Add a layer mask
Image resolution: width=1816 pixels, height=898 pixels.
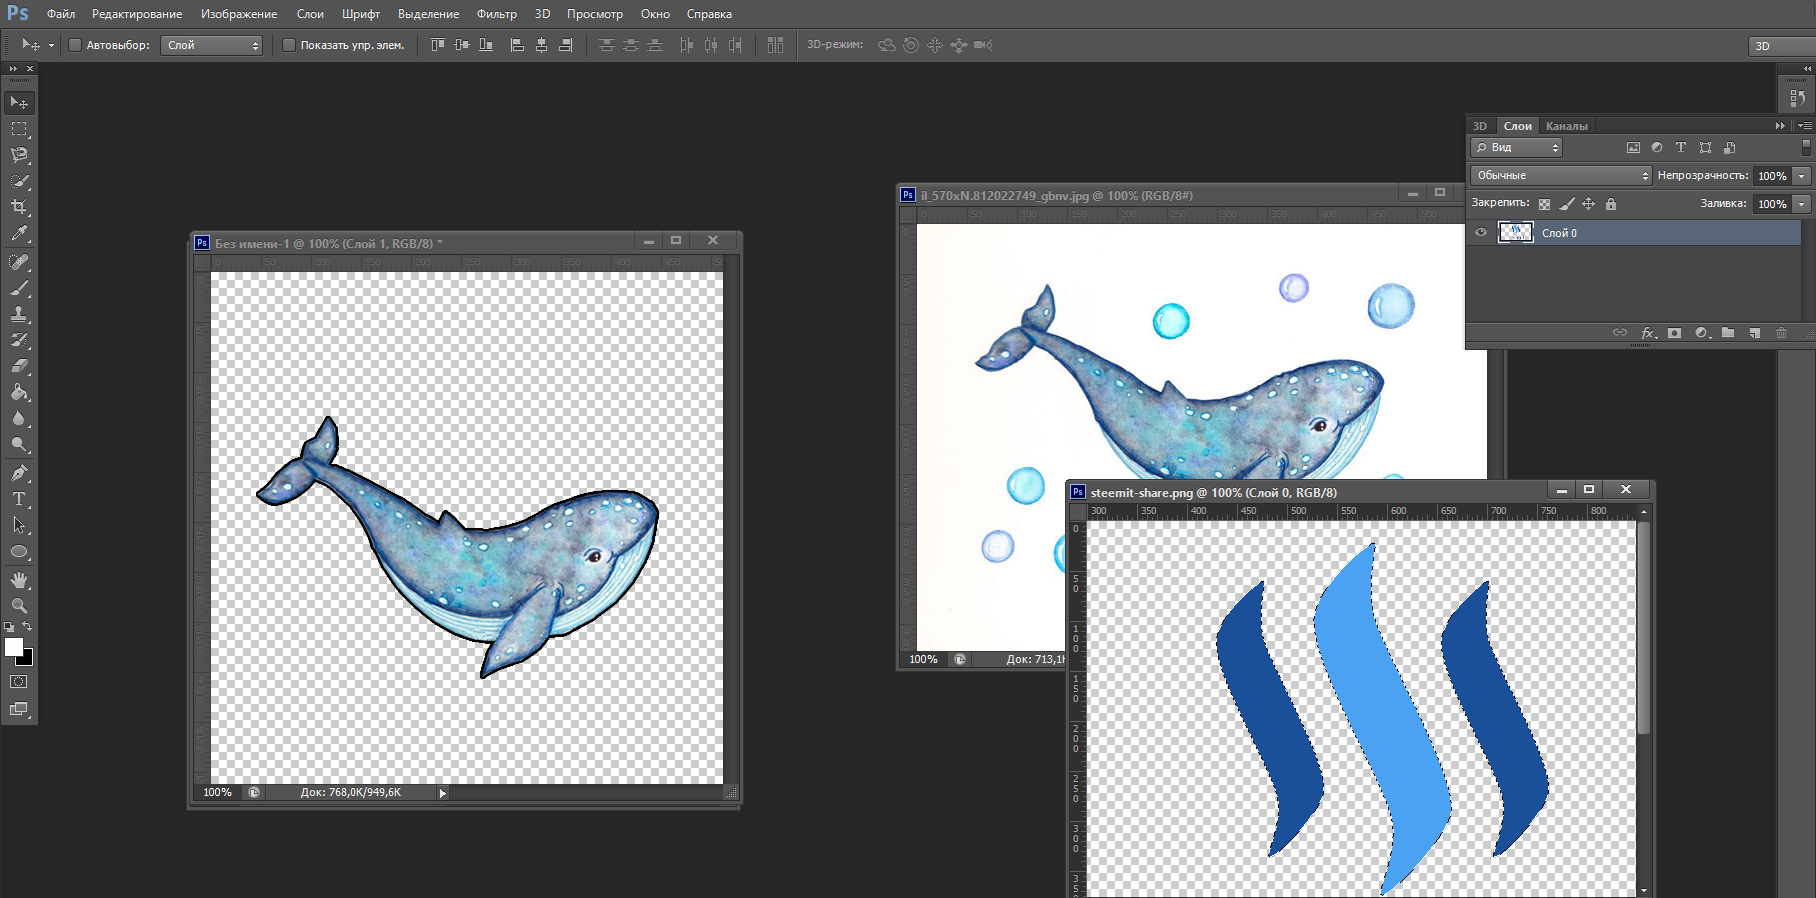1675,333
